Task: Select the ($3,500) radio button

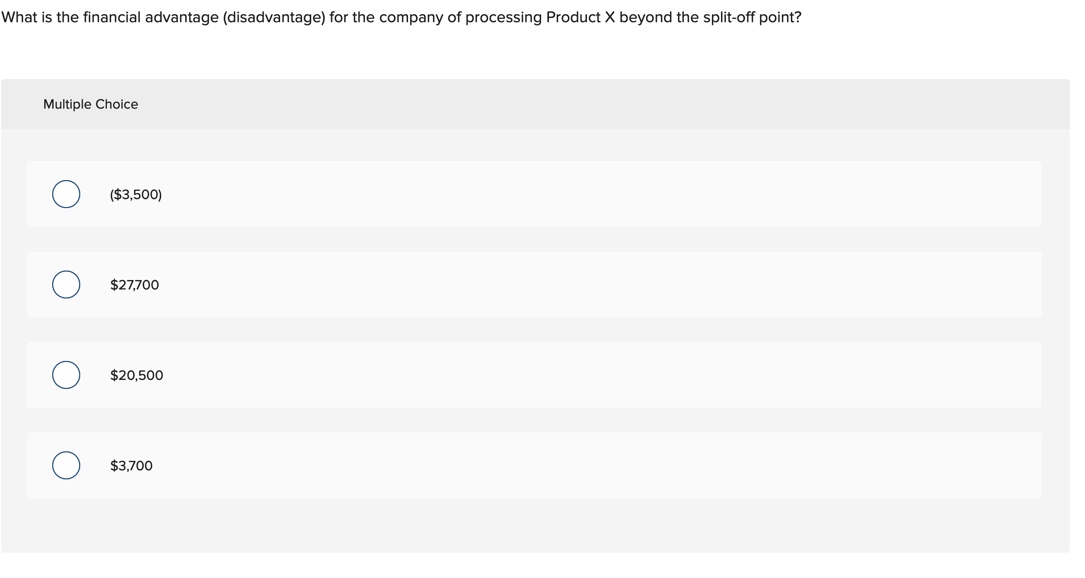Action: (x=66, y=194)
